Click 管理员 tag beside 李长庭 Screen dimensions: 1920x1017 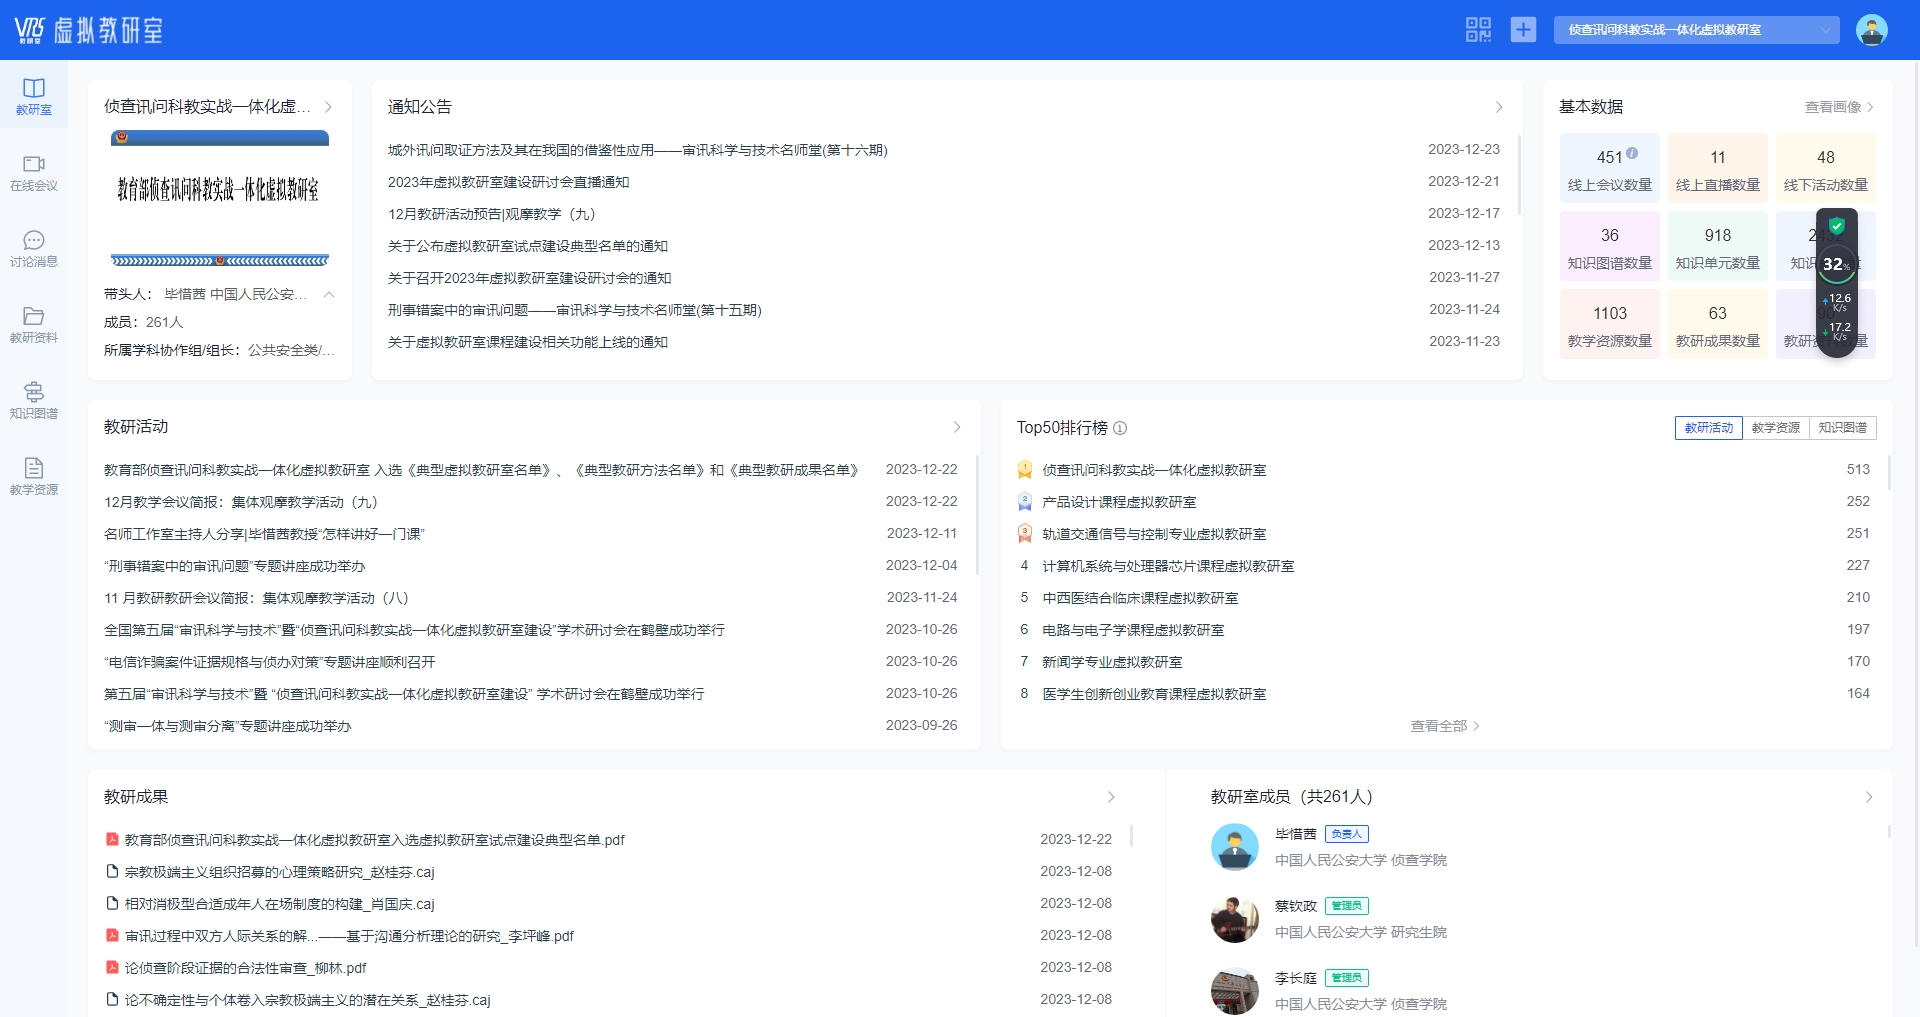click(1346, 978)
